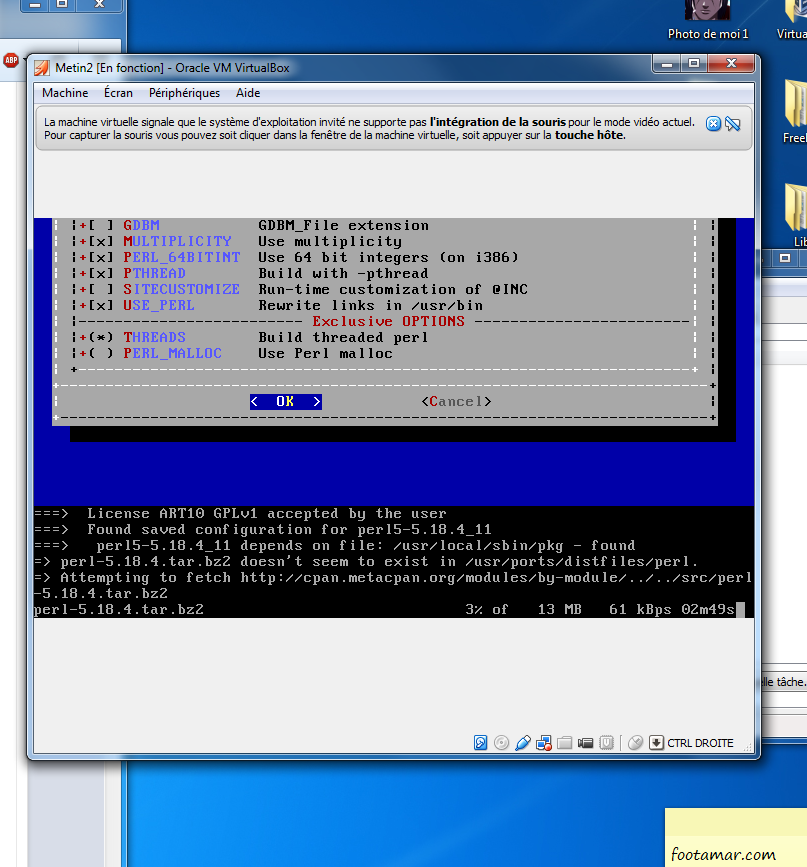This screenshot has height=867, width=807.
Task: Click the network adapters status icon
Action: [x=544, y=743]
